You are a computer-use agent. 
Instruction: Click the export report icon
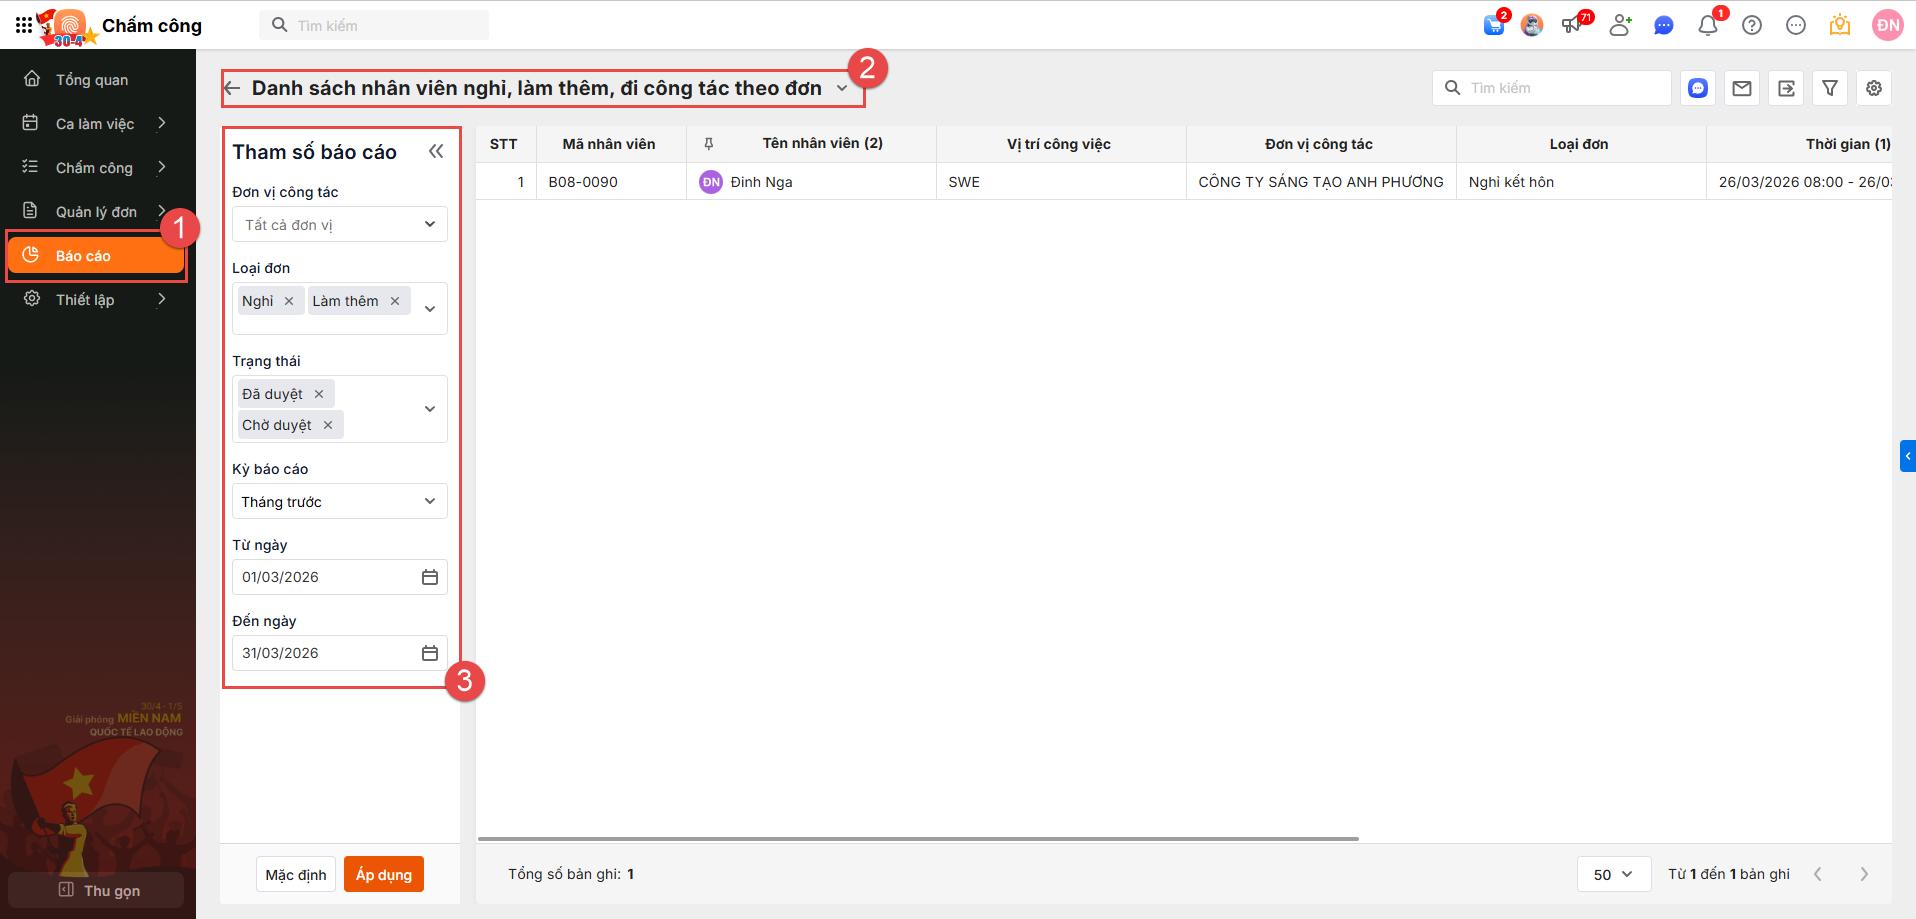click(x=1786, y=88)
